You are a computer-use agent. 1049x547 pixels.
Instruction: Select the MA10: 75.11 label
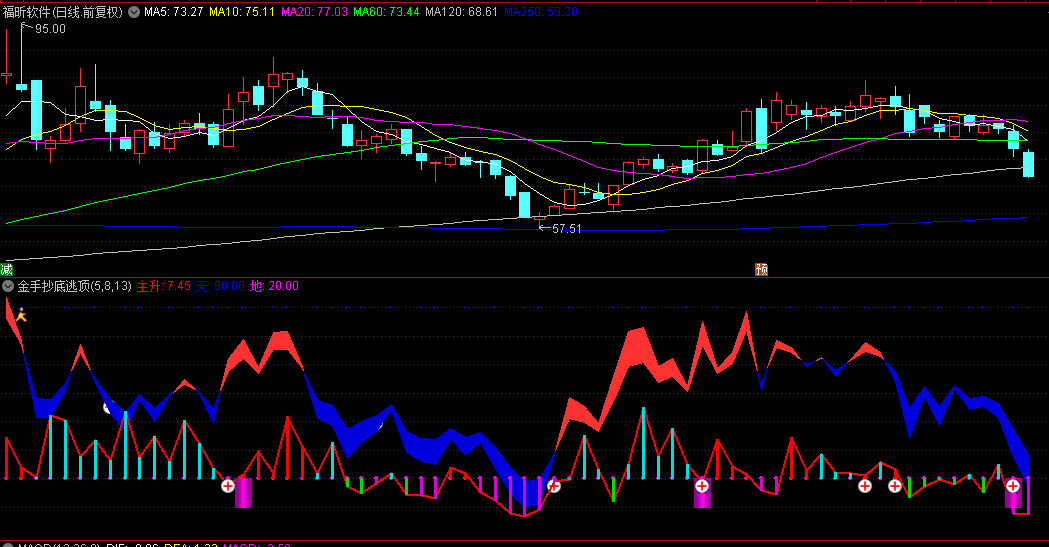(x=242, y=12)
